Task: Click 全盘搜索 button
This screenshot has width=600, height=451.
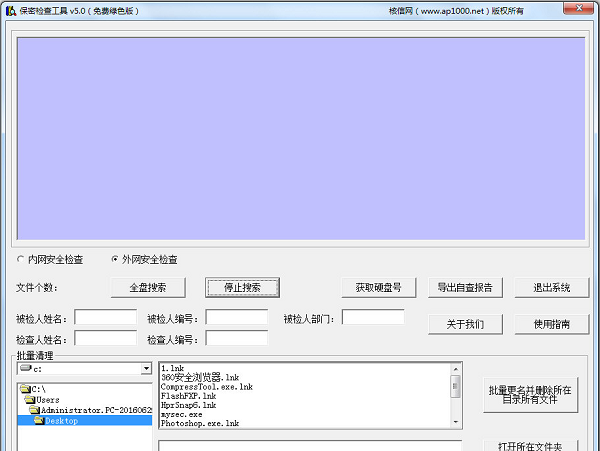Action: tap(155, 288)
